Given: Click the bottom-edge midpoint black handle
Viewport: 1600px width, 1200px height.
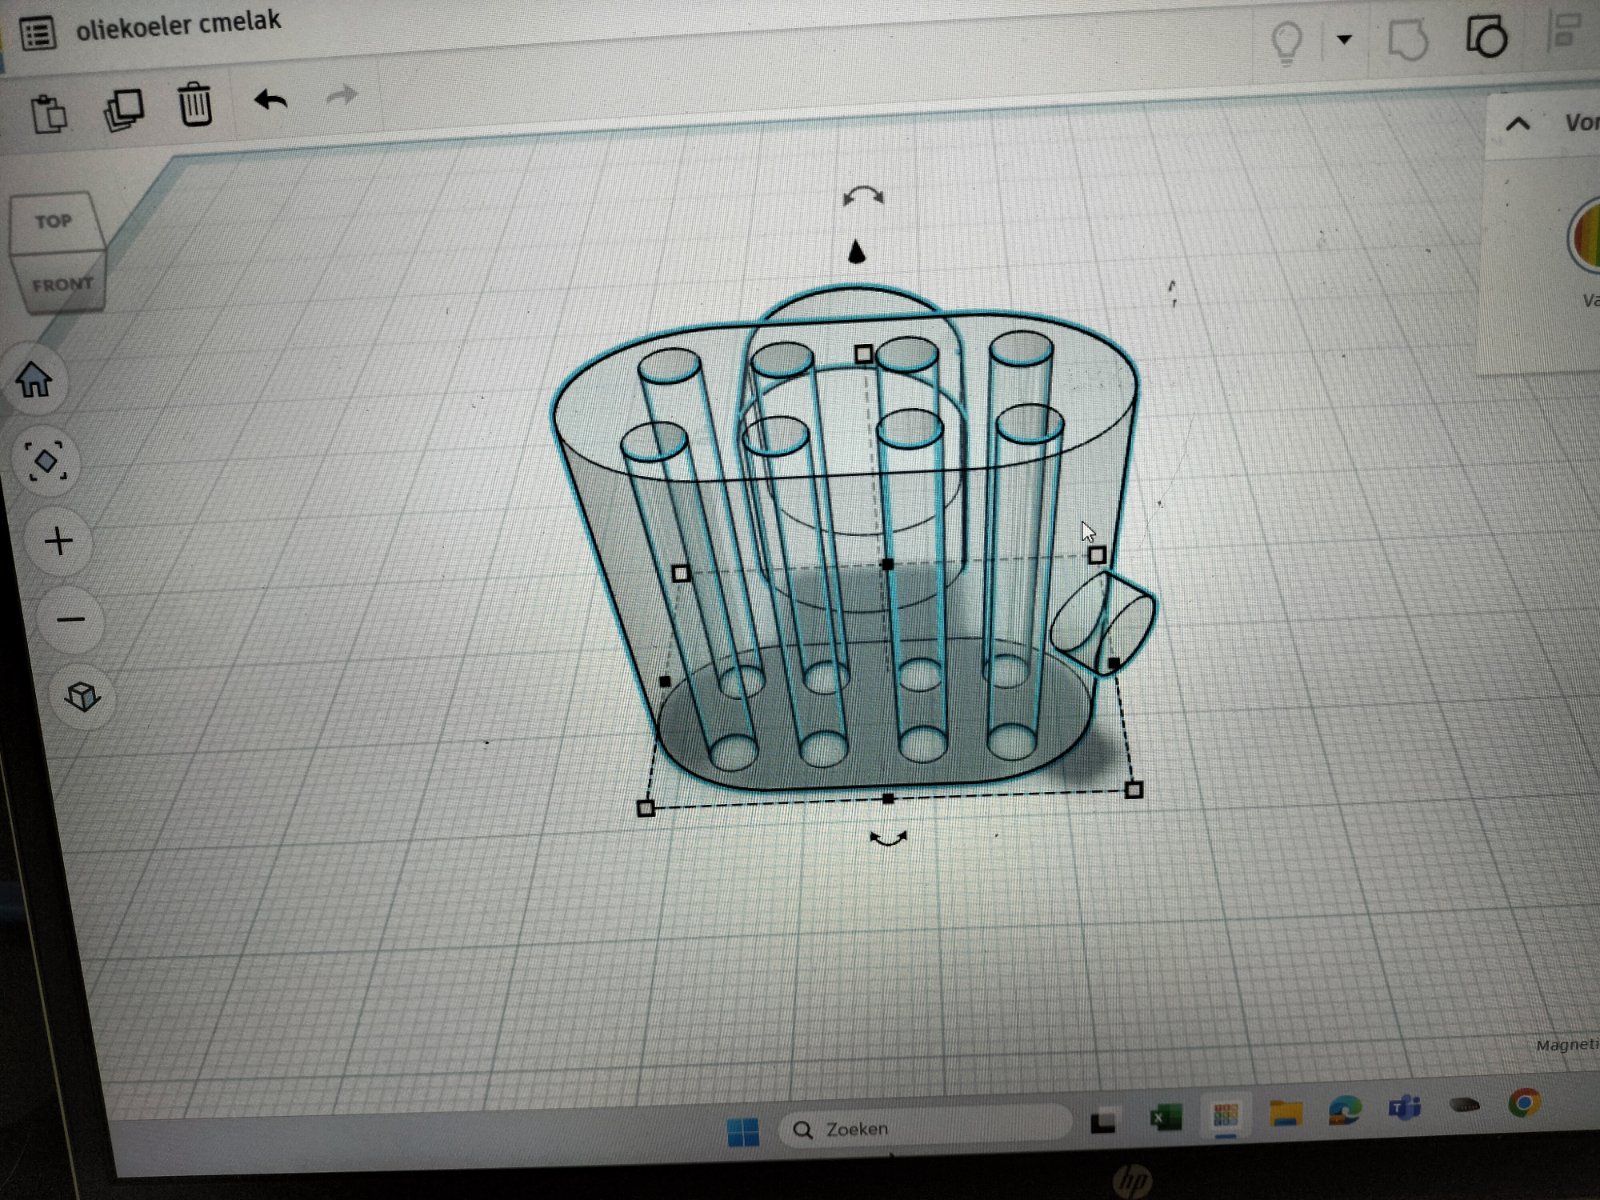Looking at the screenshot, I should point(889,799).
